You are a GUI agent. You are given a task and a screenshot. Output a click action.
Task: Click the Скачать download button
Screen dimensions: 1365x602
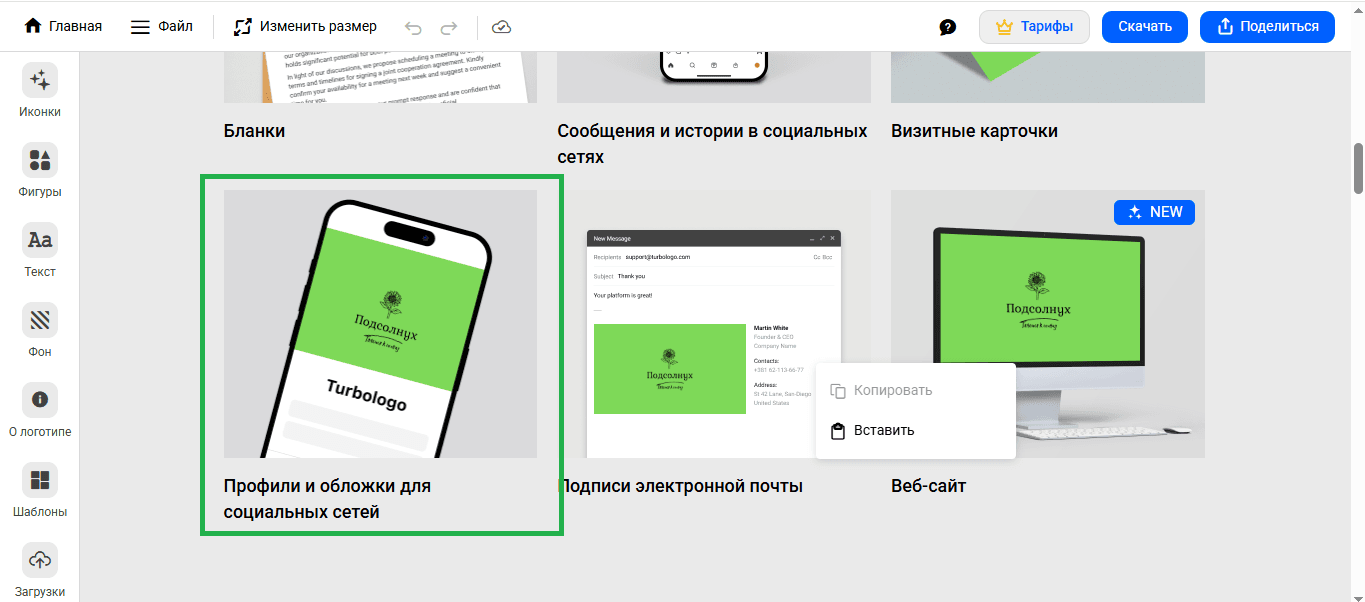pos(1145,27)
